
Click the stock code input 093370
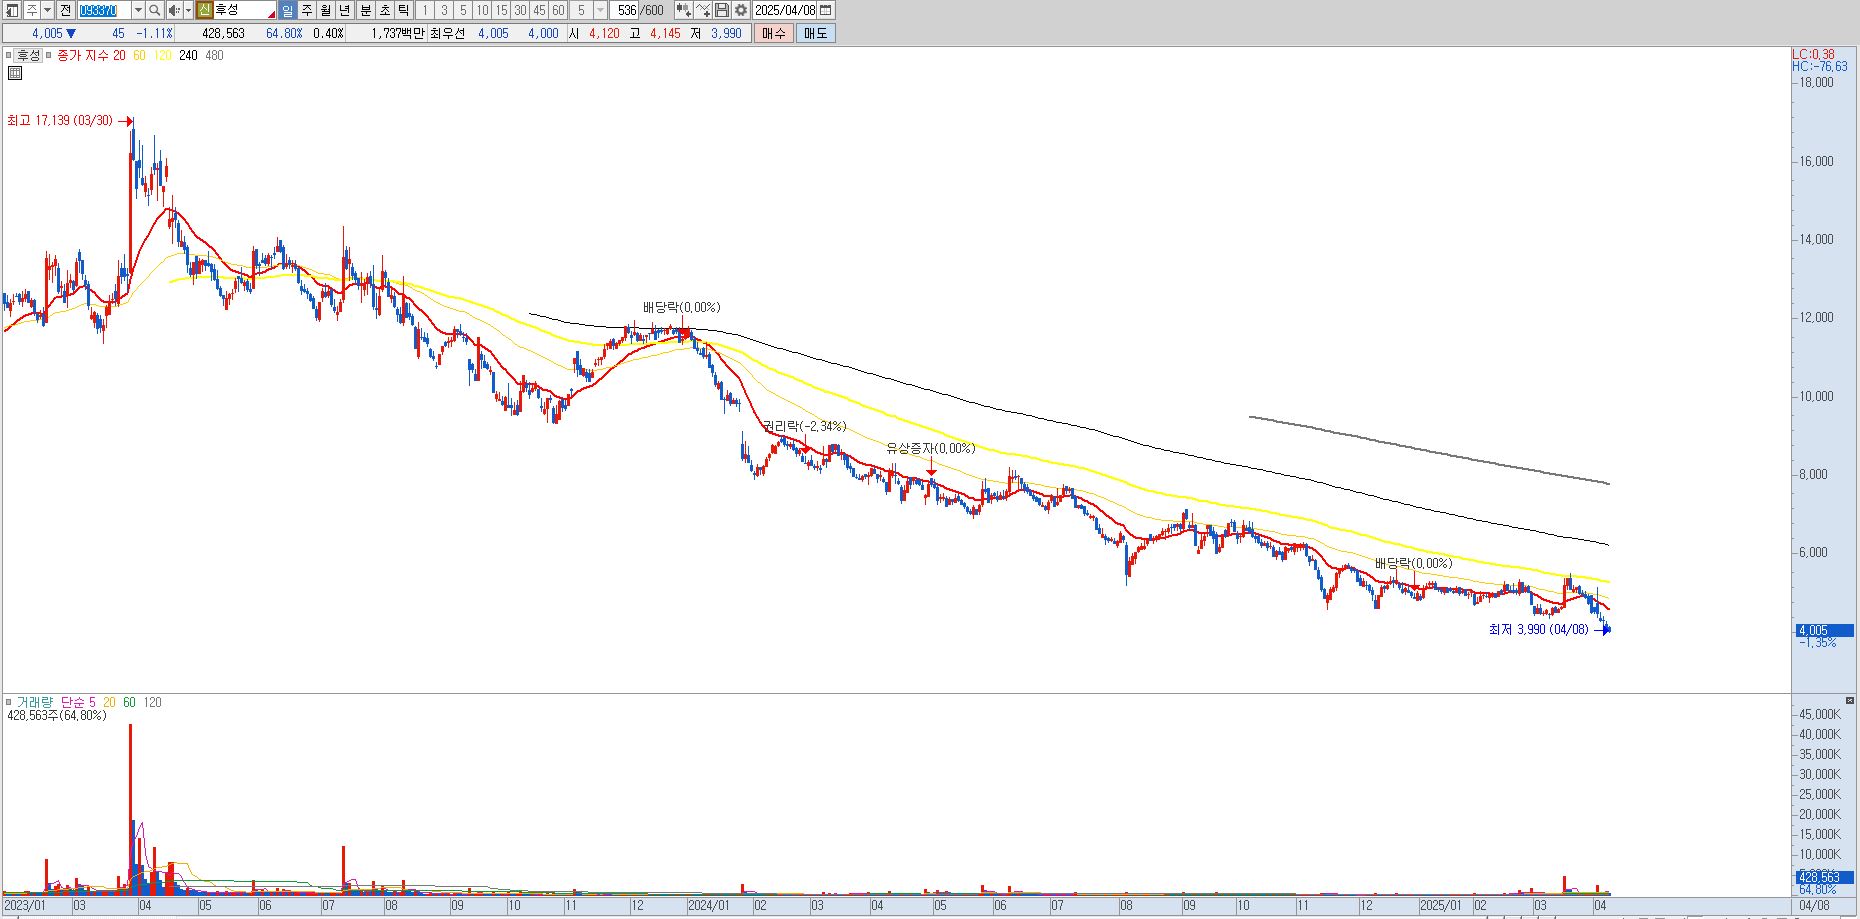[104, 10]
